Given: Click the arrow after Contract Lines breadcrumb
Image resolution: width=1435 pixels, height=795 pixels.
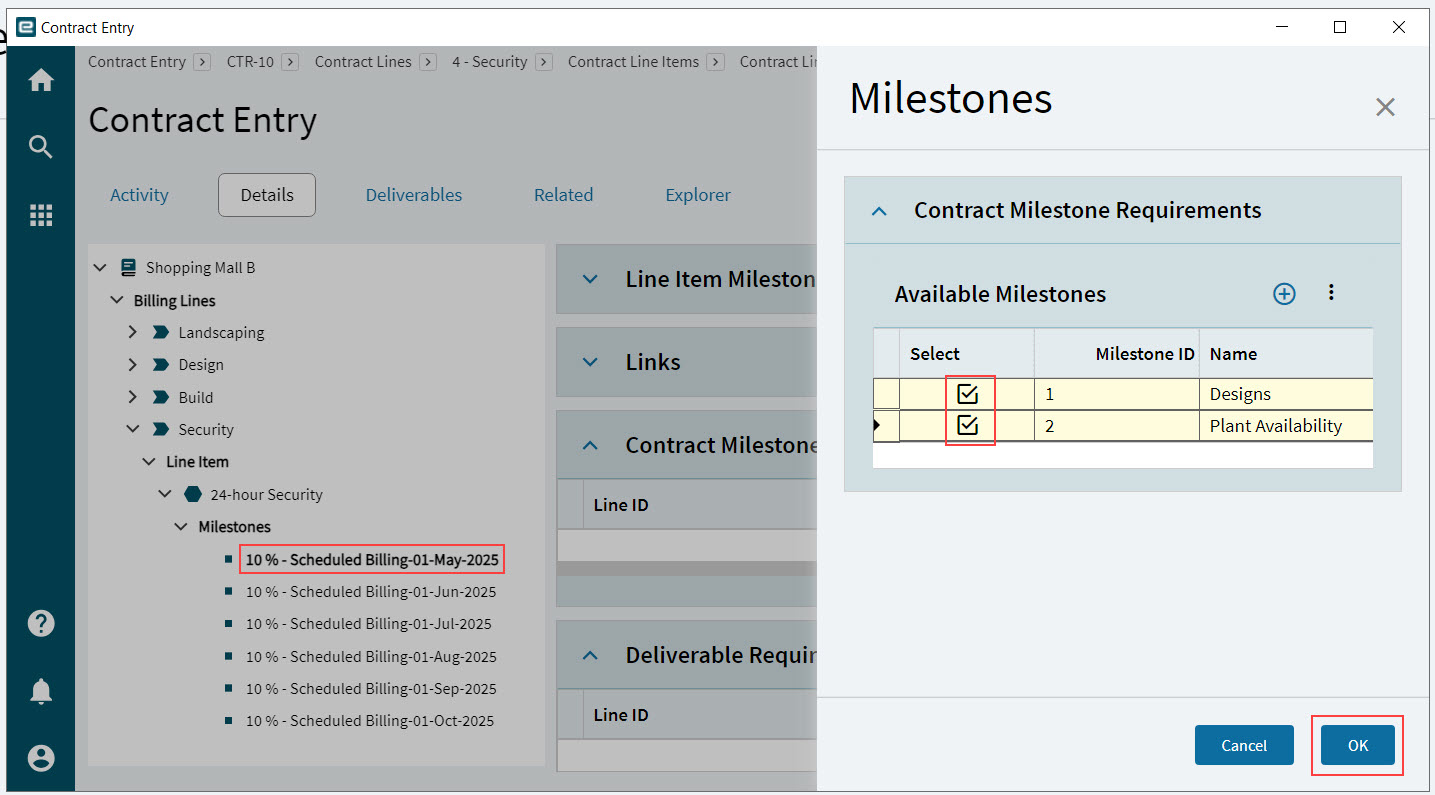Looking at the screenshot, I should pyautogui.click(x=428, y=62).
